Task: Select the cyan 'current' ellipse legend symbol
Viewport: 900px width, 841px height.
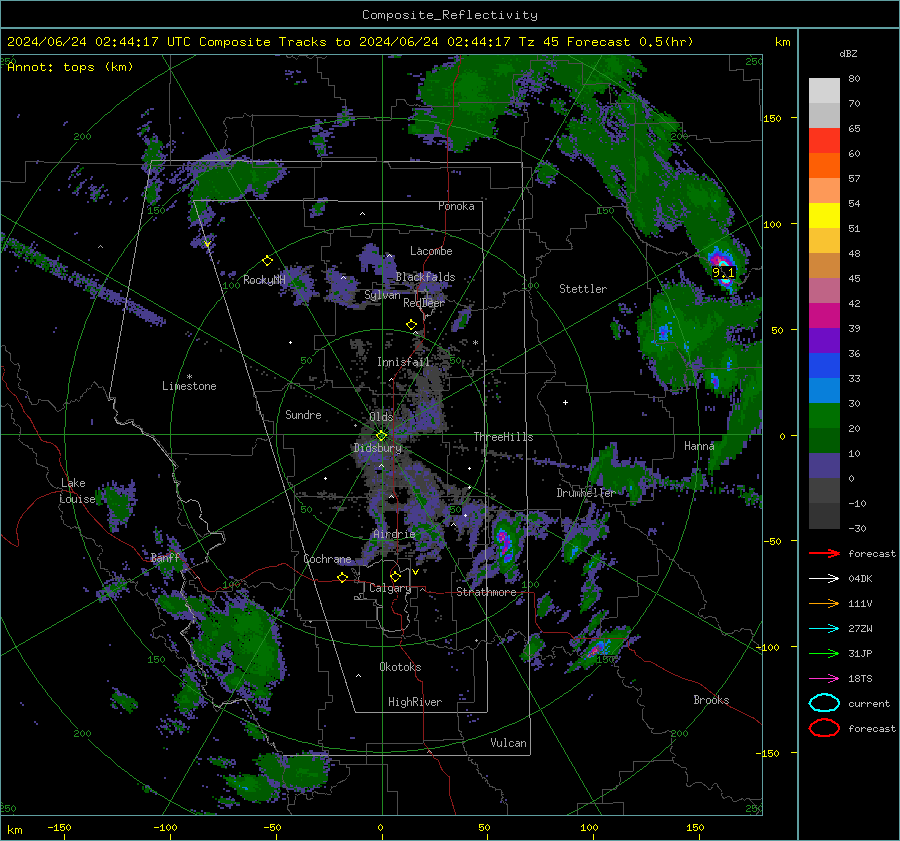Action: coord(824,703)
